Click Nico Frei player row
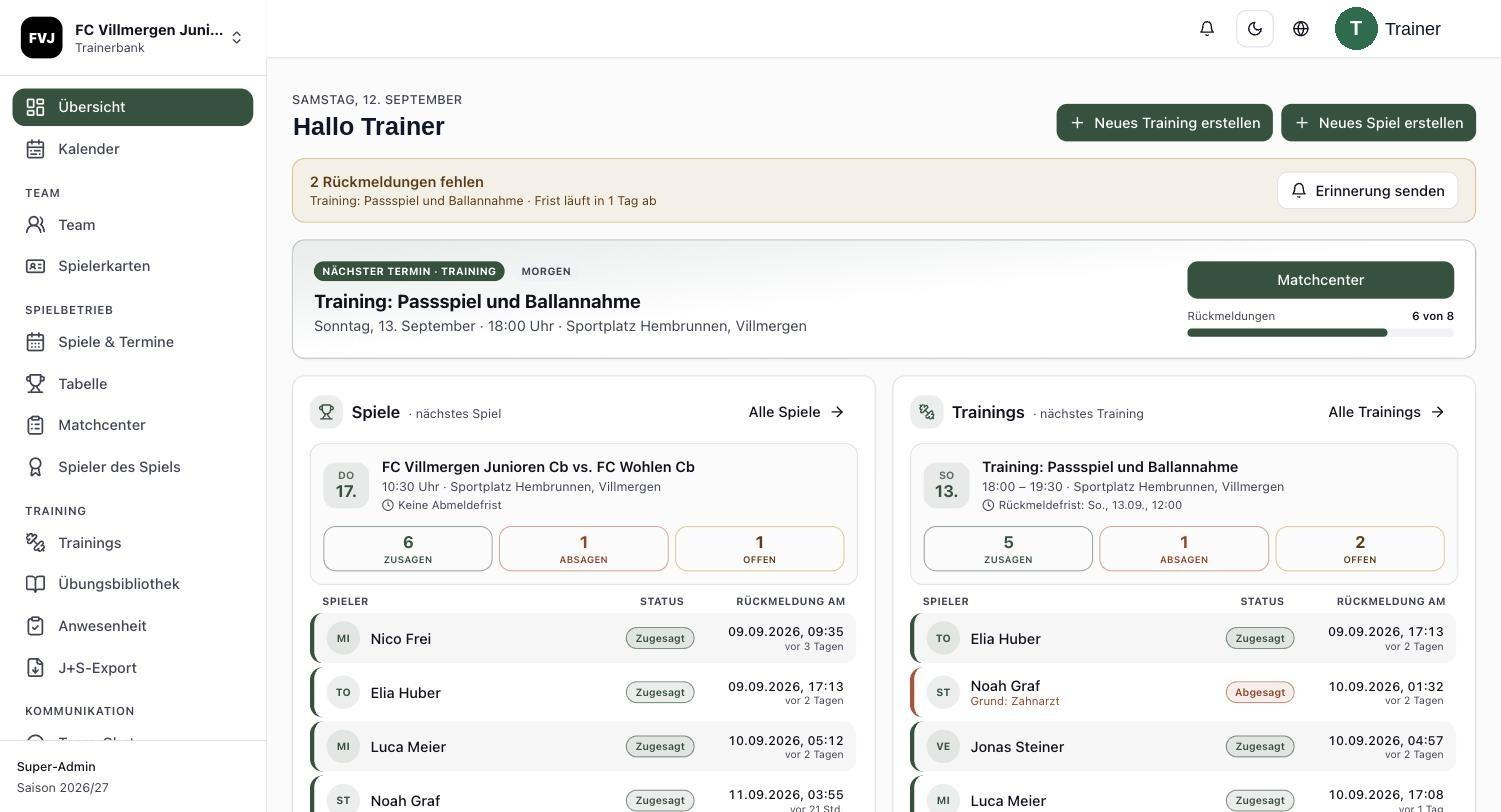Screen dimensions: 1501x812 (584, 638)
